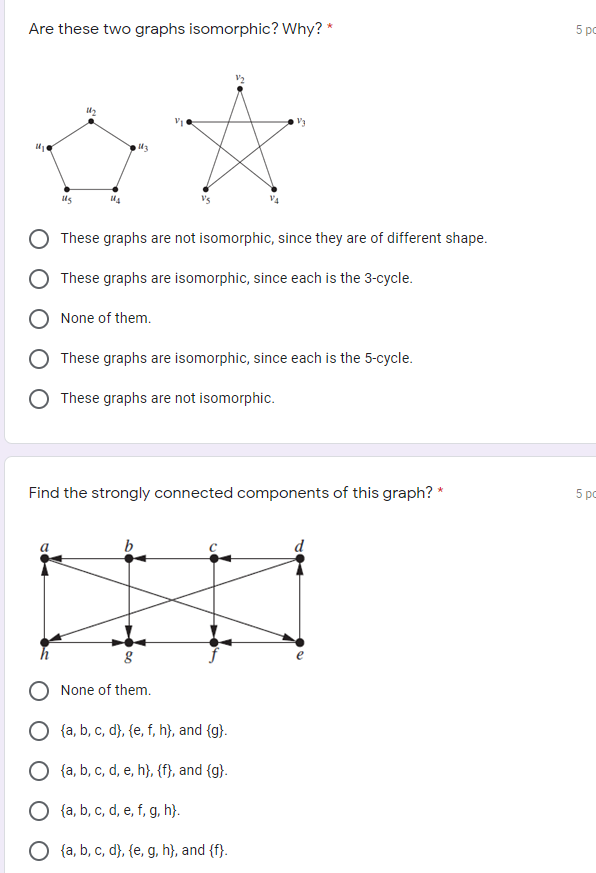
Task: Click the first question card area
Action: click(x=298, y=220)
